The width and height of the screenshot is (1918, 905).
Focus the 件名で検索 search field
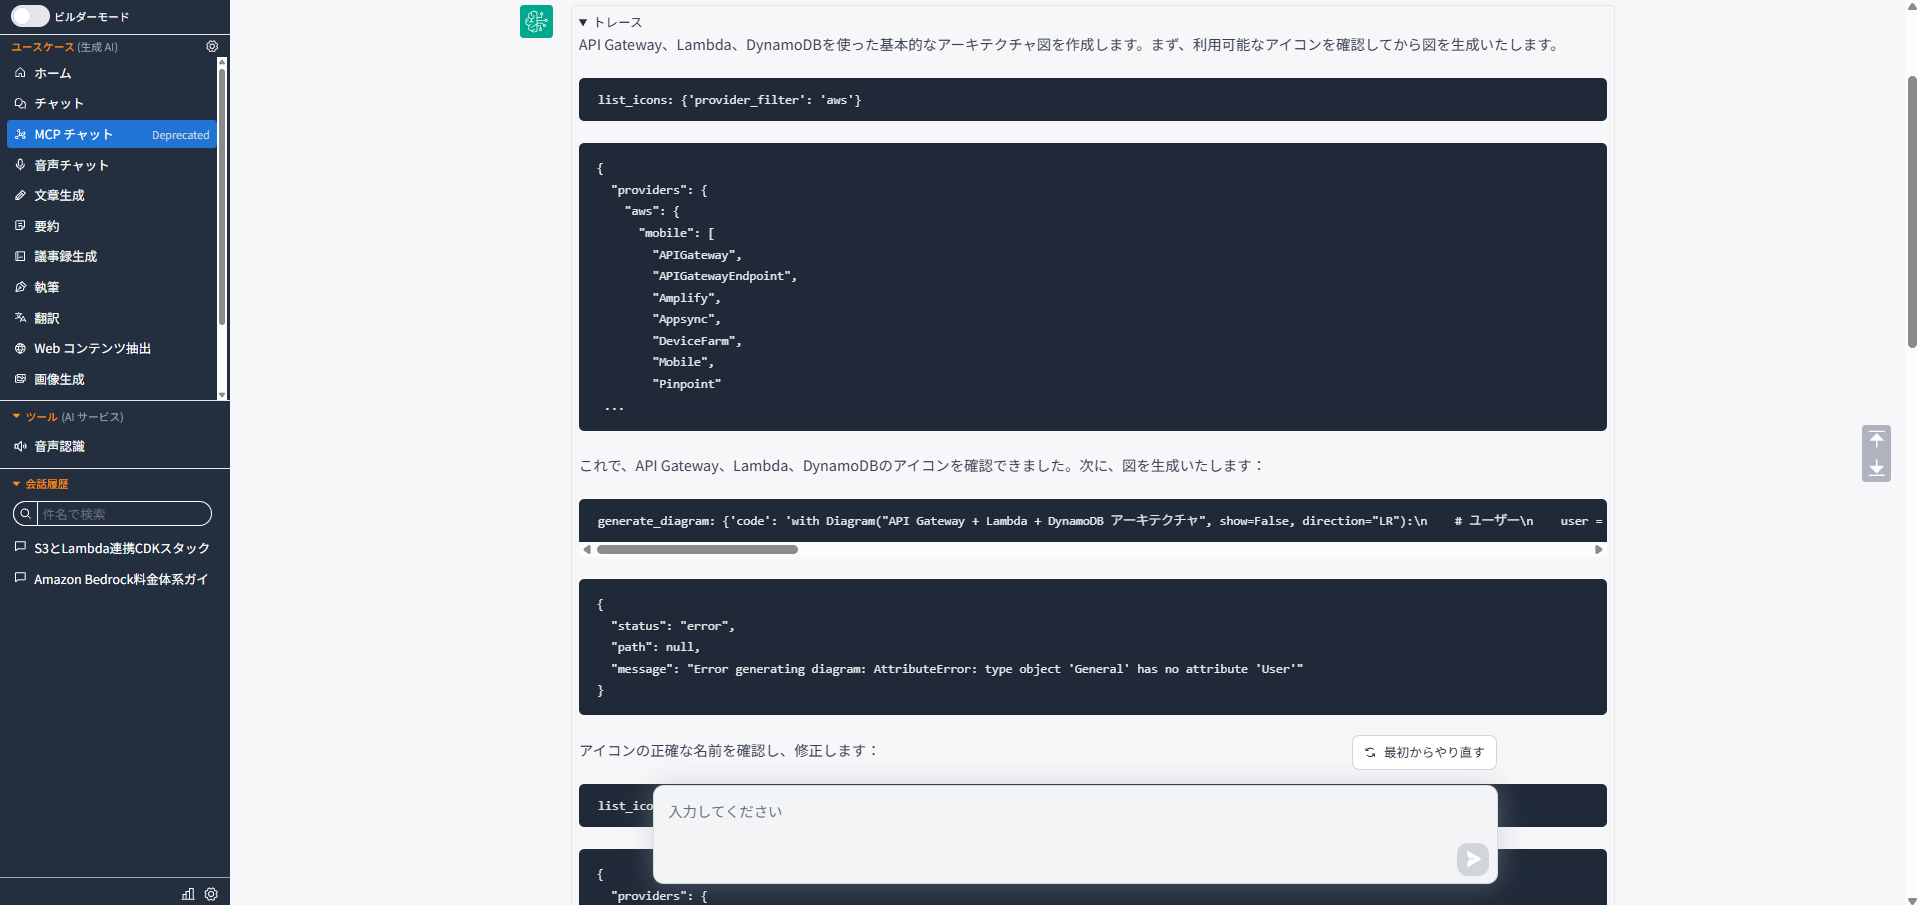[123, 514]
